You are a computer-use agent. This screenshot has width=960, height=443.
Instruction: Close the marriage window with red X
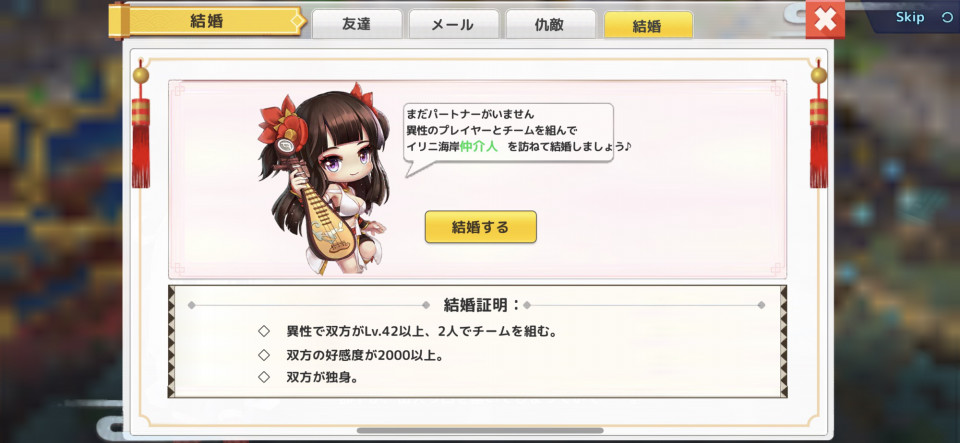point(825,20)
